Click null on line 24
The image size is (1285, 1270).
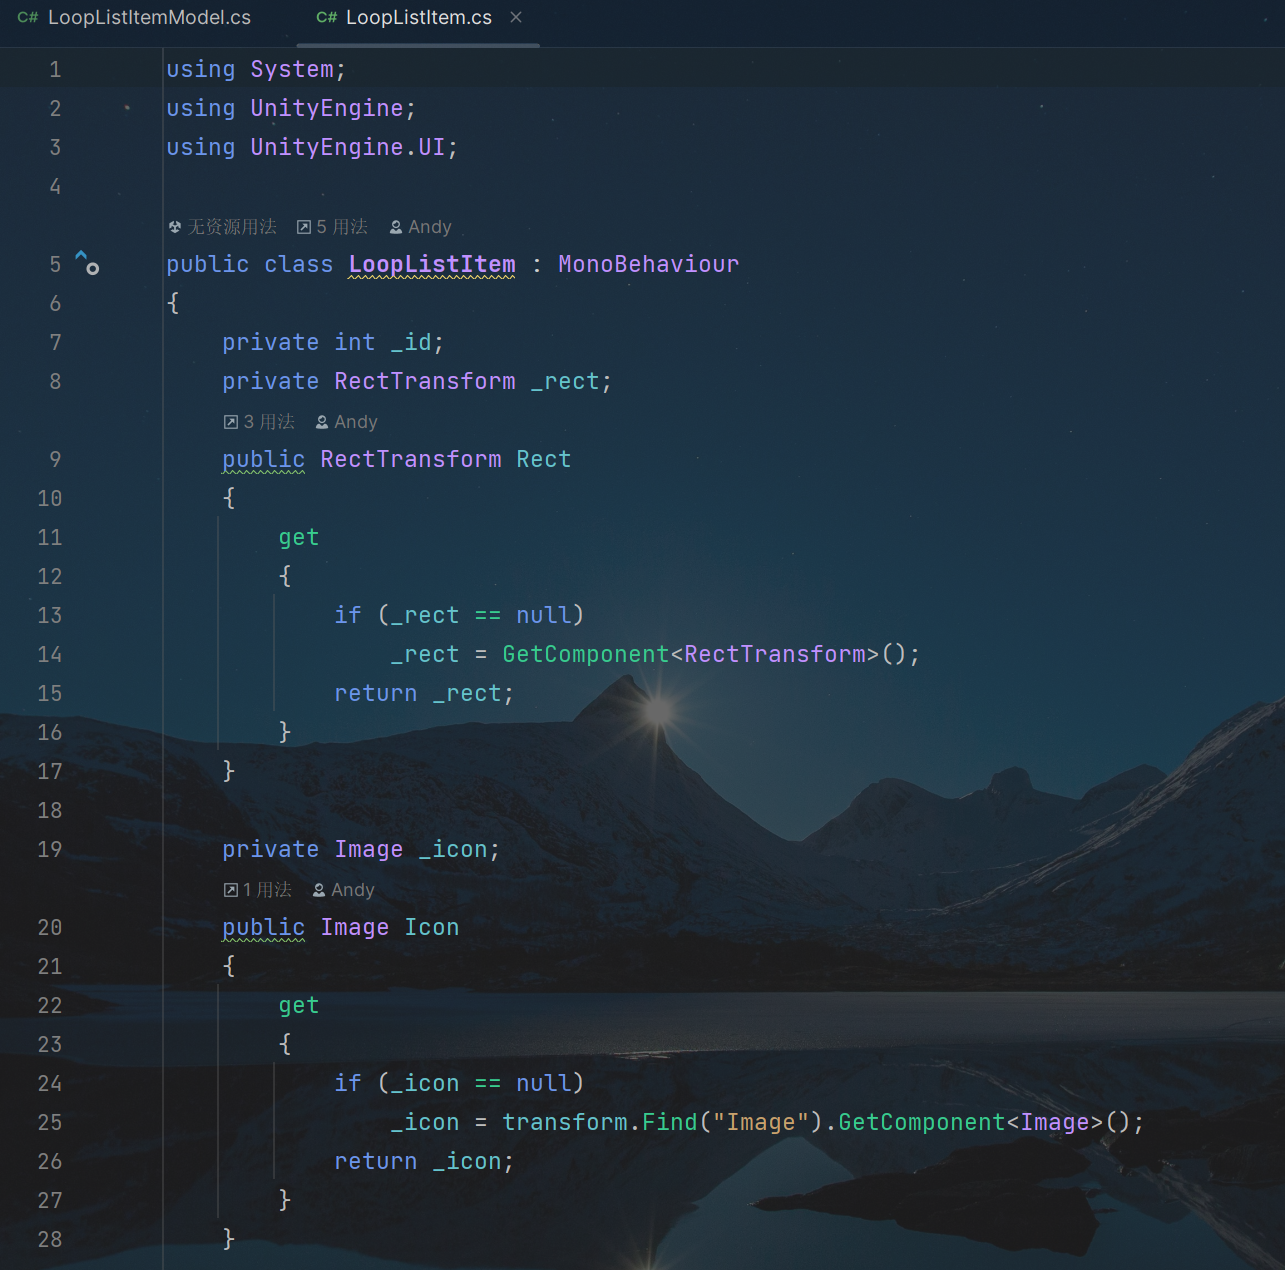coord(544,1083)
